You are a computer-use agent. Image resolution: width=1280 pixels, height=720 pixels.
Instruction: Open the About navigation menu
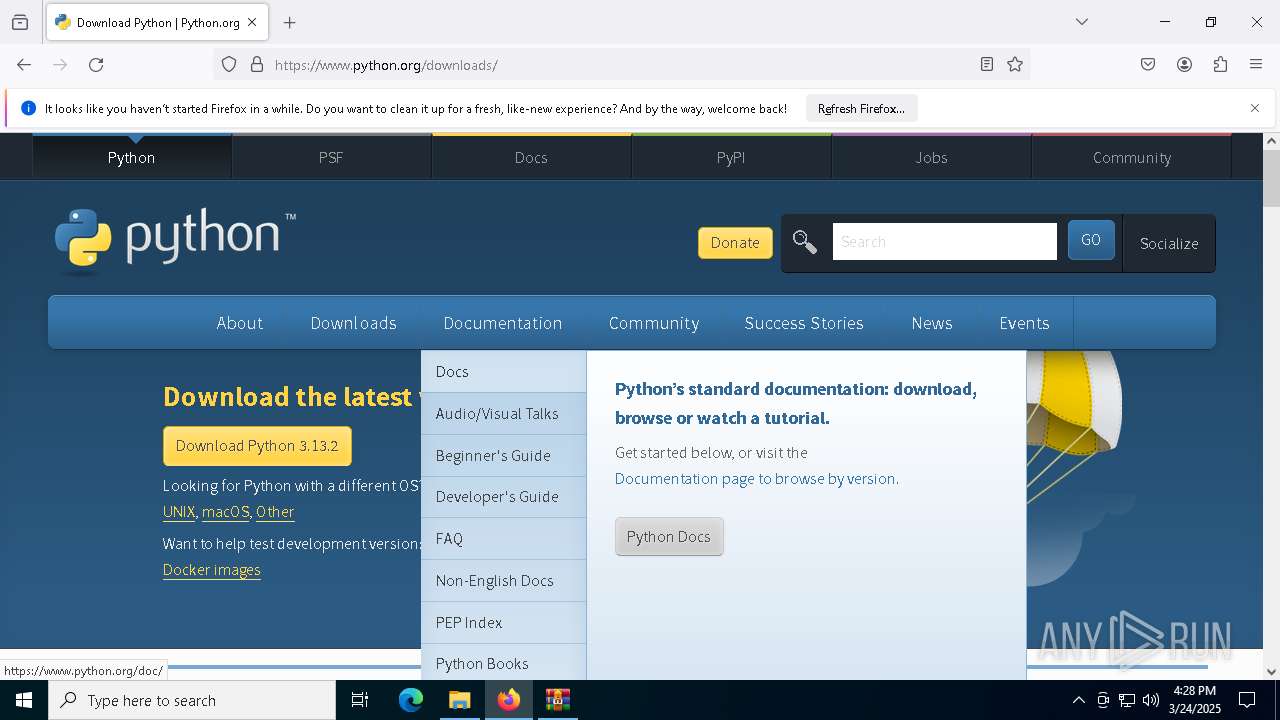click(240, 323)
